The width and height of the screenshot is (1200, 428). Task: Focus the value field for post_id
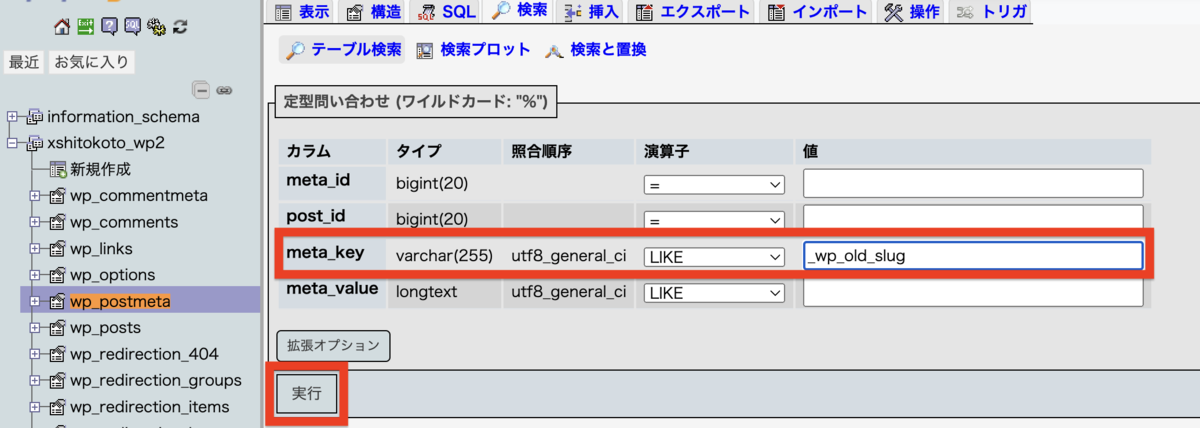pos(973,218)
